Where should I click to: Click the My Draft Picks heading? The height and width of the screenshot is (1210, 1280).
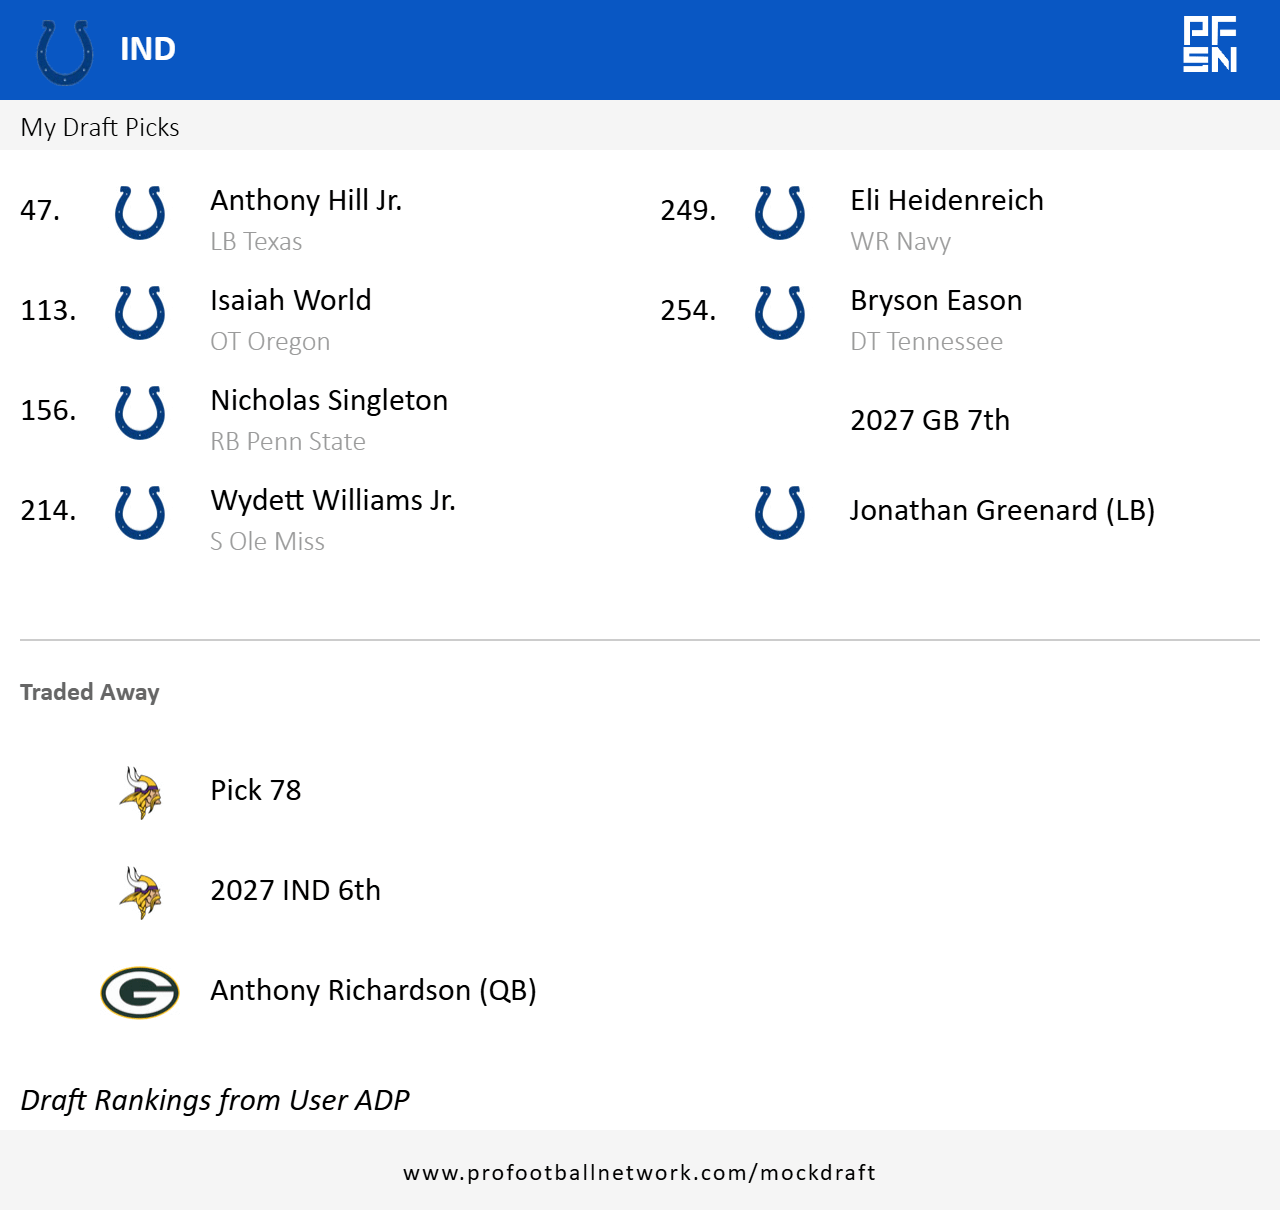pos(100,127)
